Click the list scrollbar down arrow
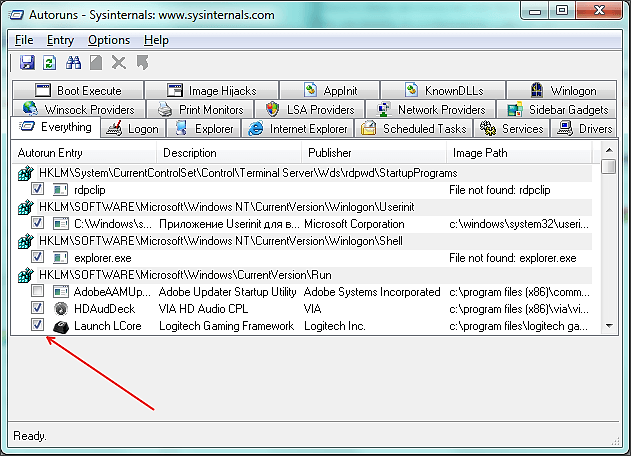This screenshot has height=456, width=631. click(608, 326)
